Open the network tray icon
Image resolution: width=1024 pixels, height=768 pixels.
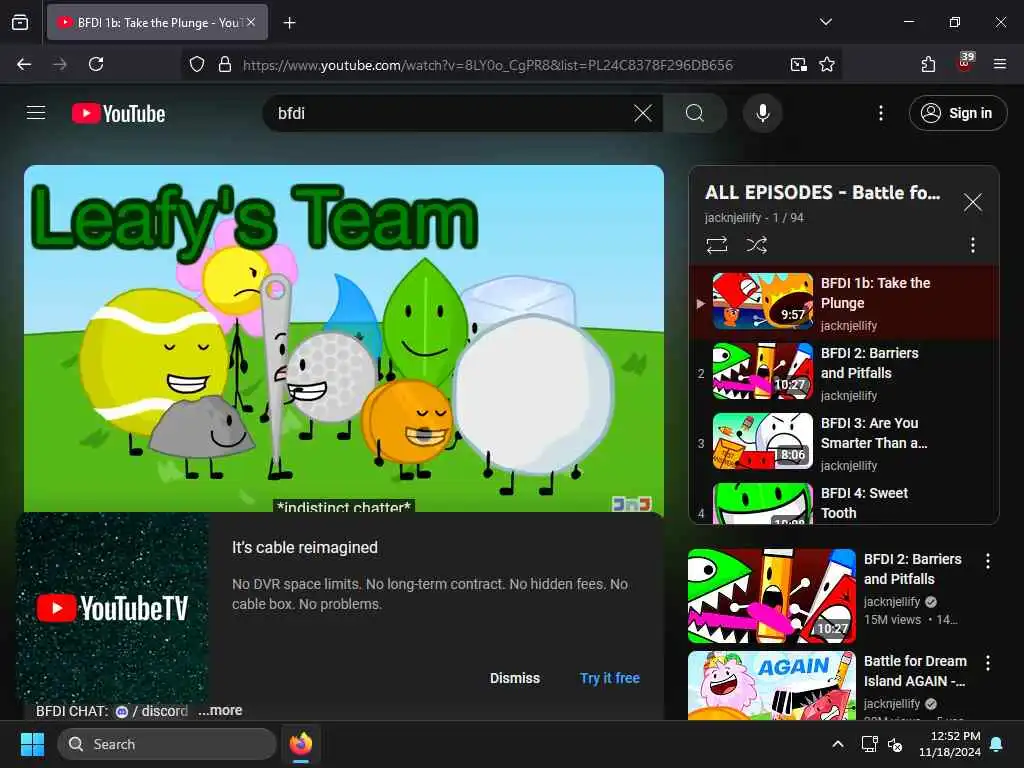869,744
